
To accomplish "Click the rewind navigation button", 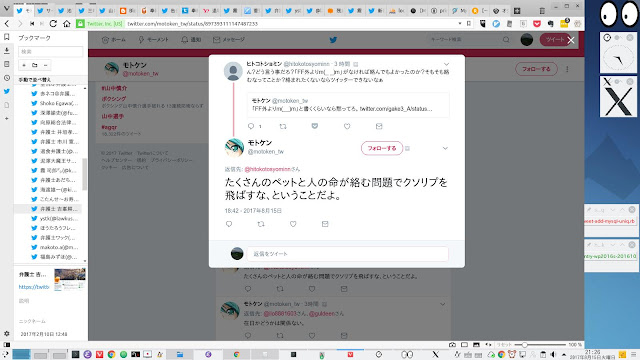I will (x=32, y=24).
